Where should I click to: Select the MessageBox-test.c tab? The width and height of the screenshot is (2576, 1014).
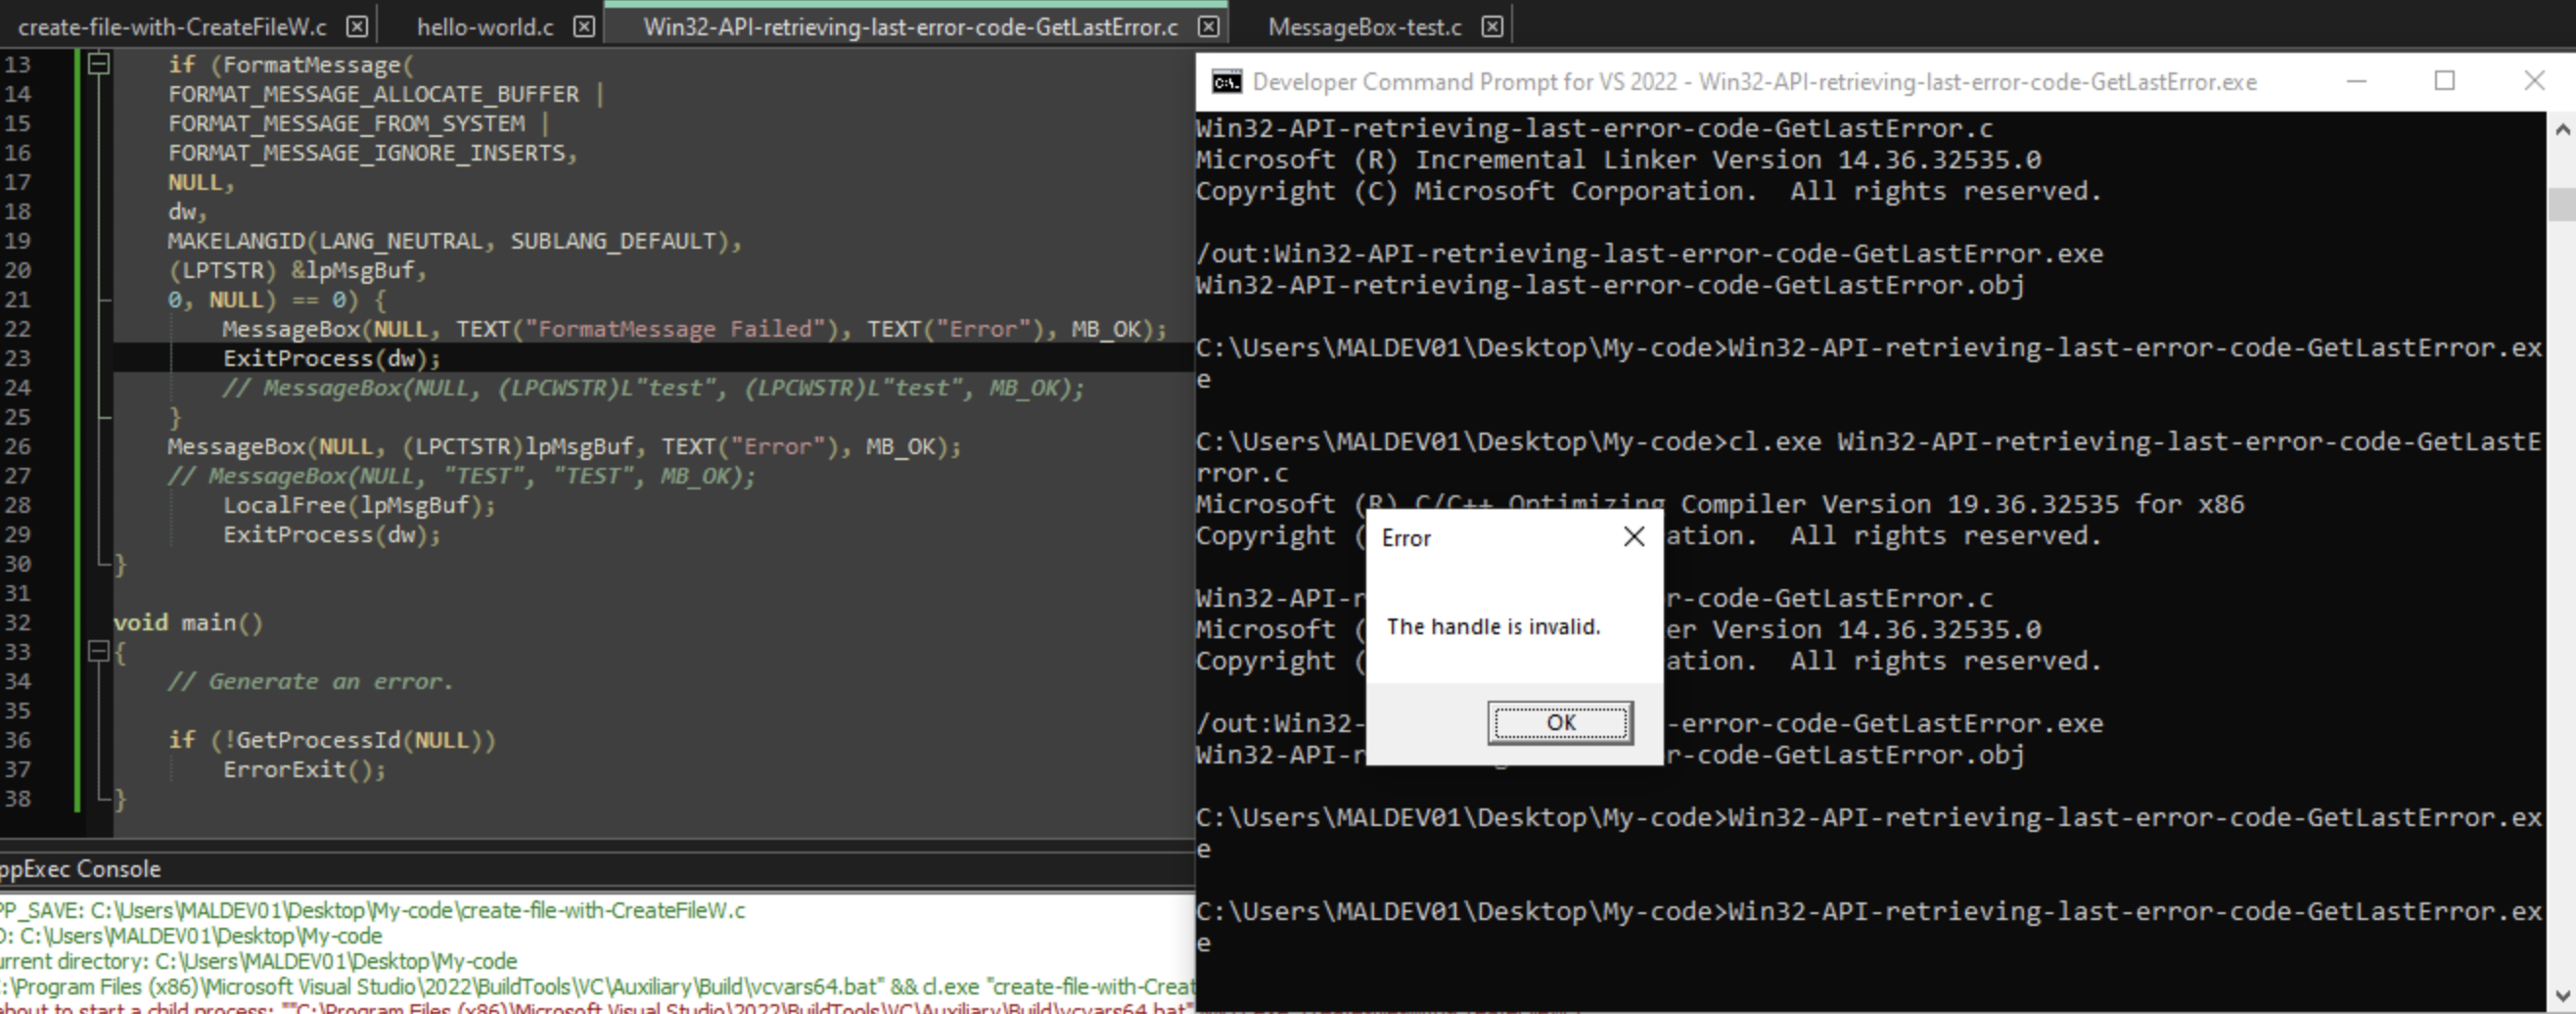click(1364, 27)
